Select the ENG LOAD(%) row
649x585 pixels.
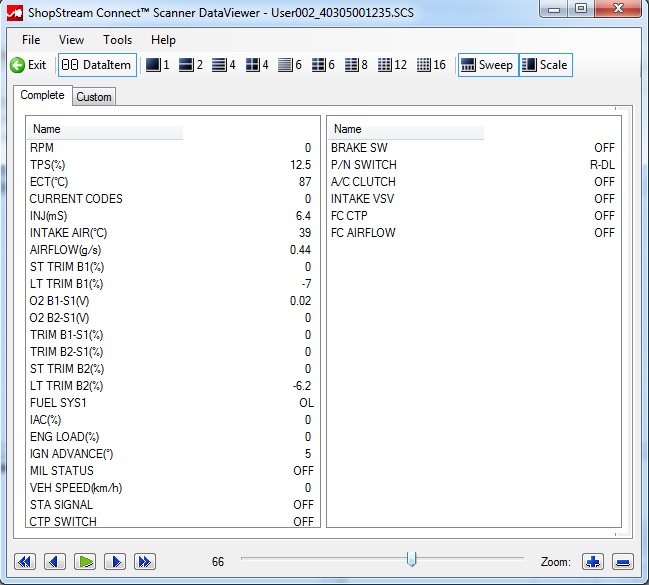[173, 437]
